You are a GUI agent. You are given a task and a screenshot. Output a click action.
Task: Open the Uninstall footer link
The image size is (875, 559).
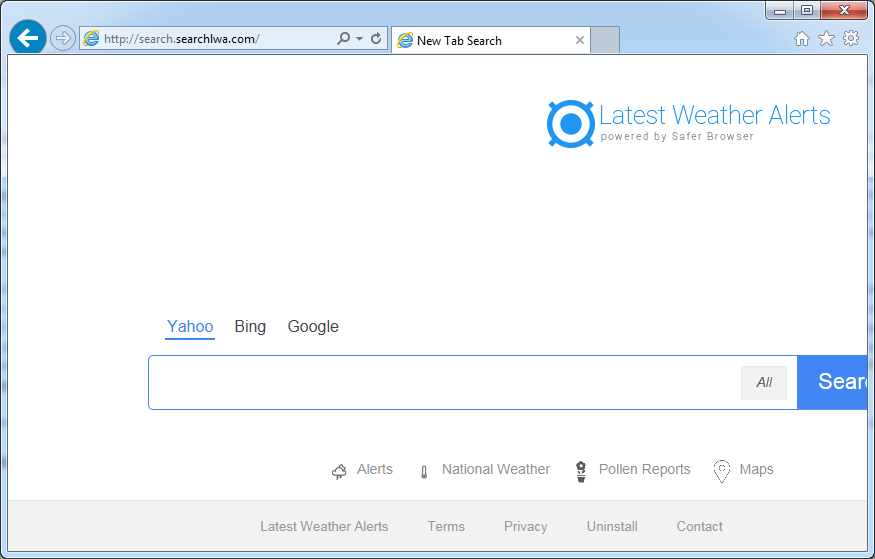(612, 527)
